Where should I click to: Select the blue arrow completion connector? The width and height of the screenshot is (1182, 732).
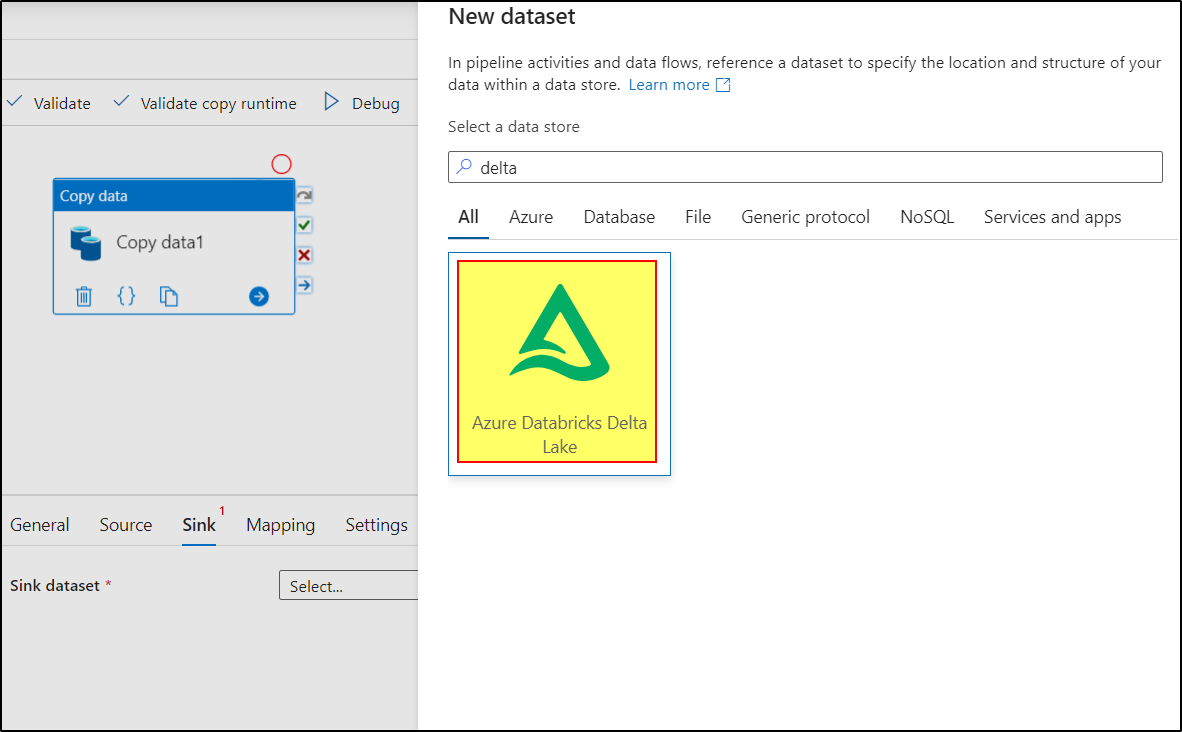pyautogui.click(x=304, y=285)
